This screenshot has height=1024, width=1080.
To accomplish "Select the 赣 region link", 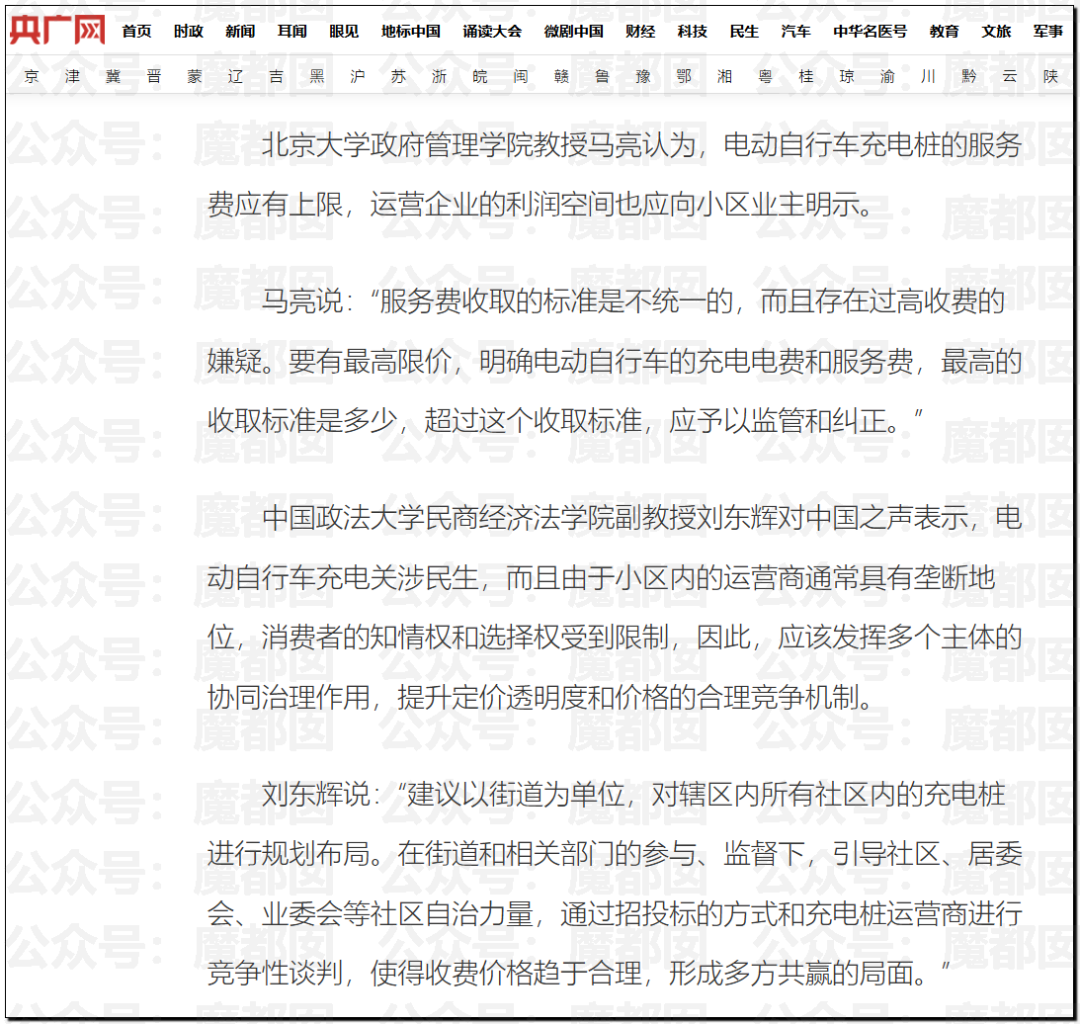I will pyautogui.click(x=561, y=76).
